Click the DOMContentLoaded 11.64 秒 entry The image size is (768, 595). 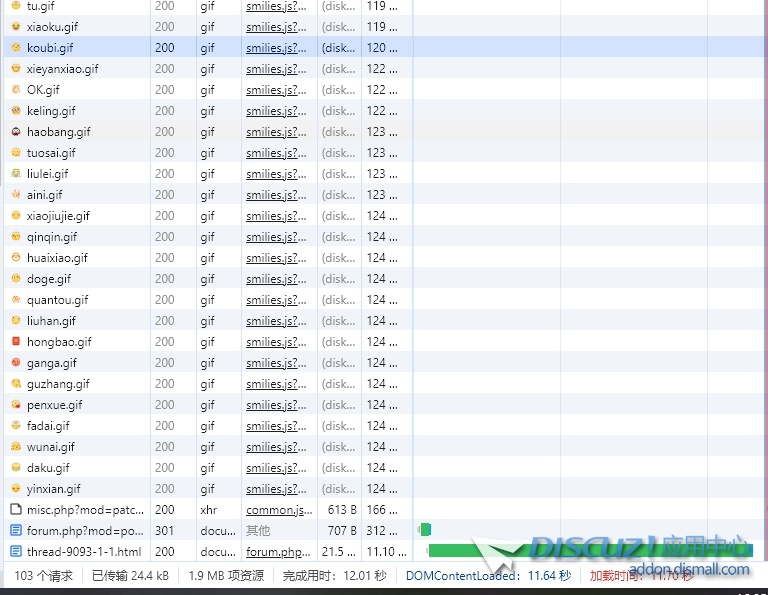488,576
